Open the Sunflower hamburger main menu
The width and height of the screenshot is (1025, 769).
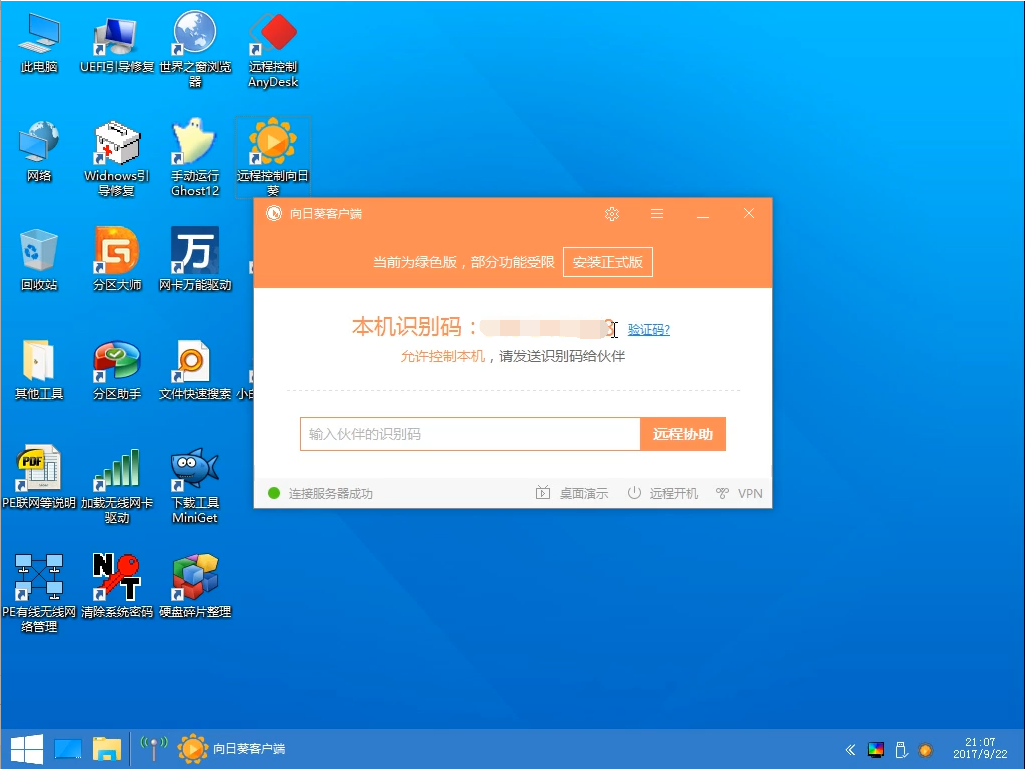coord(656,214)
